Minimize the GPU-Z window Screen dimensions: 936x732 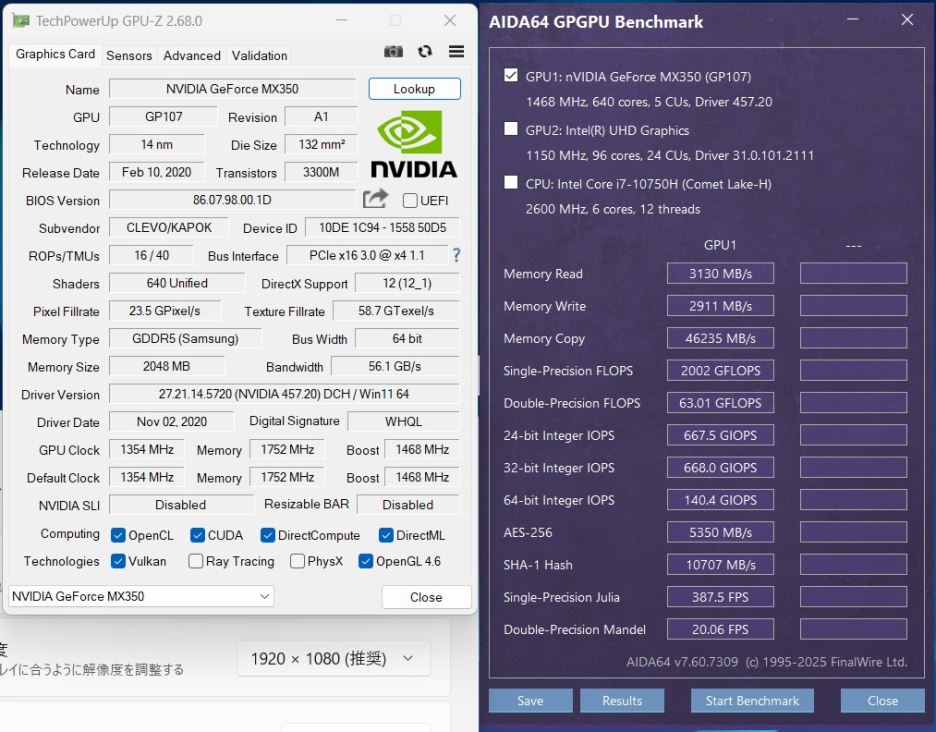(341, 20)
